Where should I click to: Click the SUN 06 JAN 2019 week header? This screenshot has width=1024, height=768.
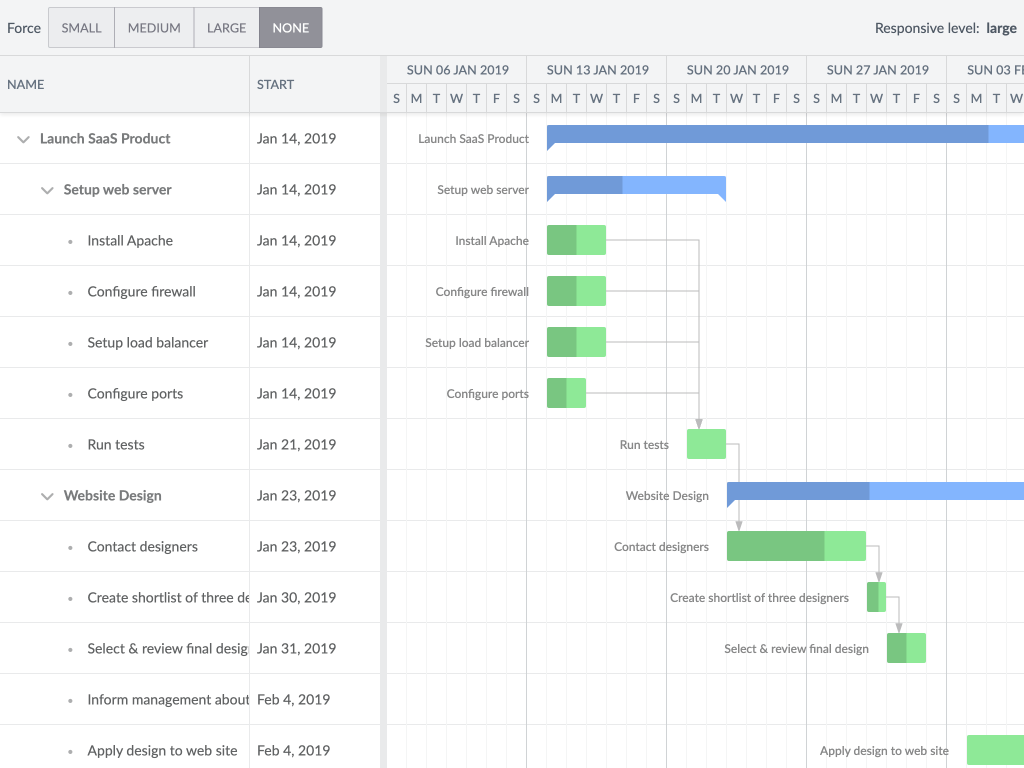click(457, 70)
